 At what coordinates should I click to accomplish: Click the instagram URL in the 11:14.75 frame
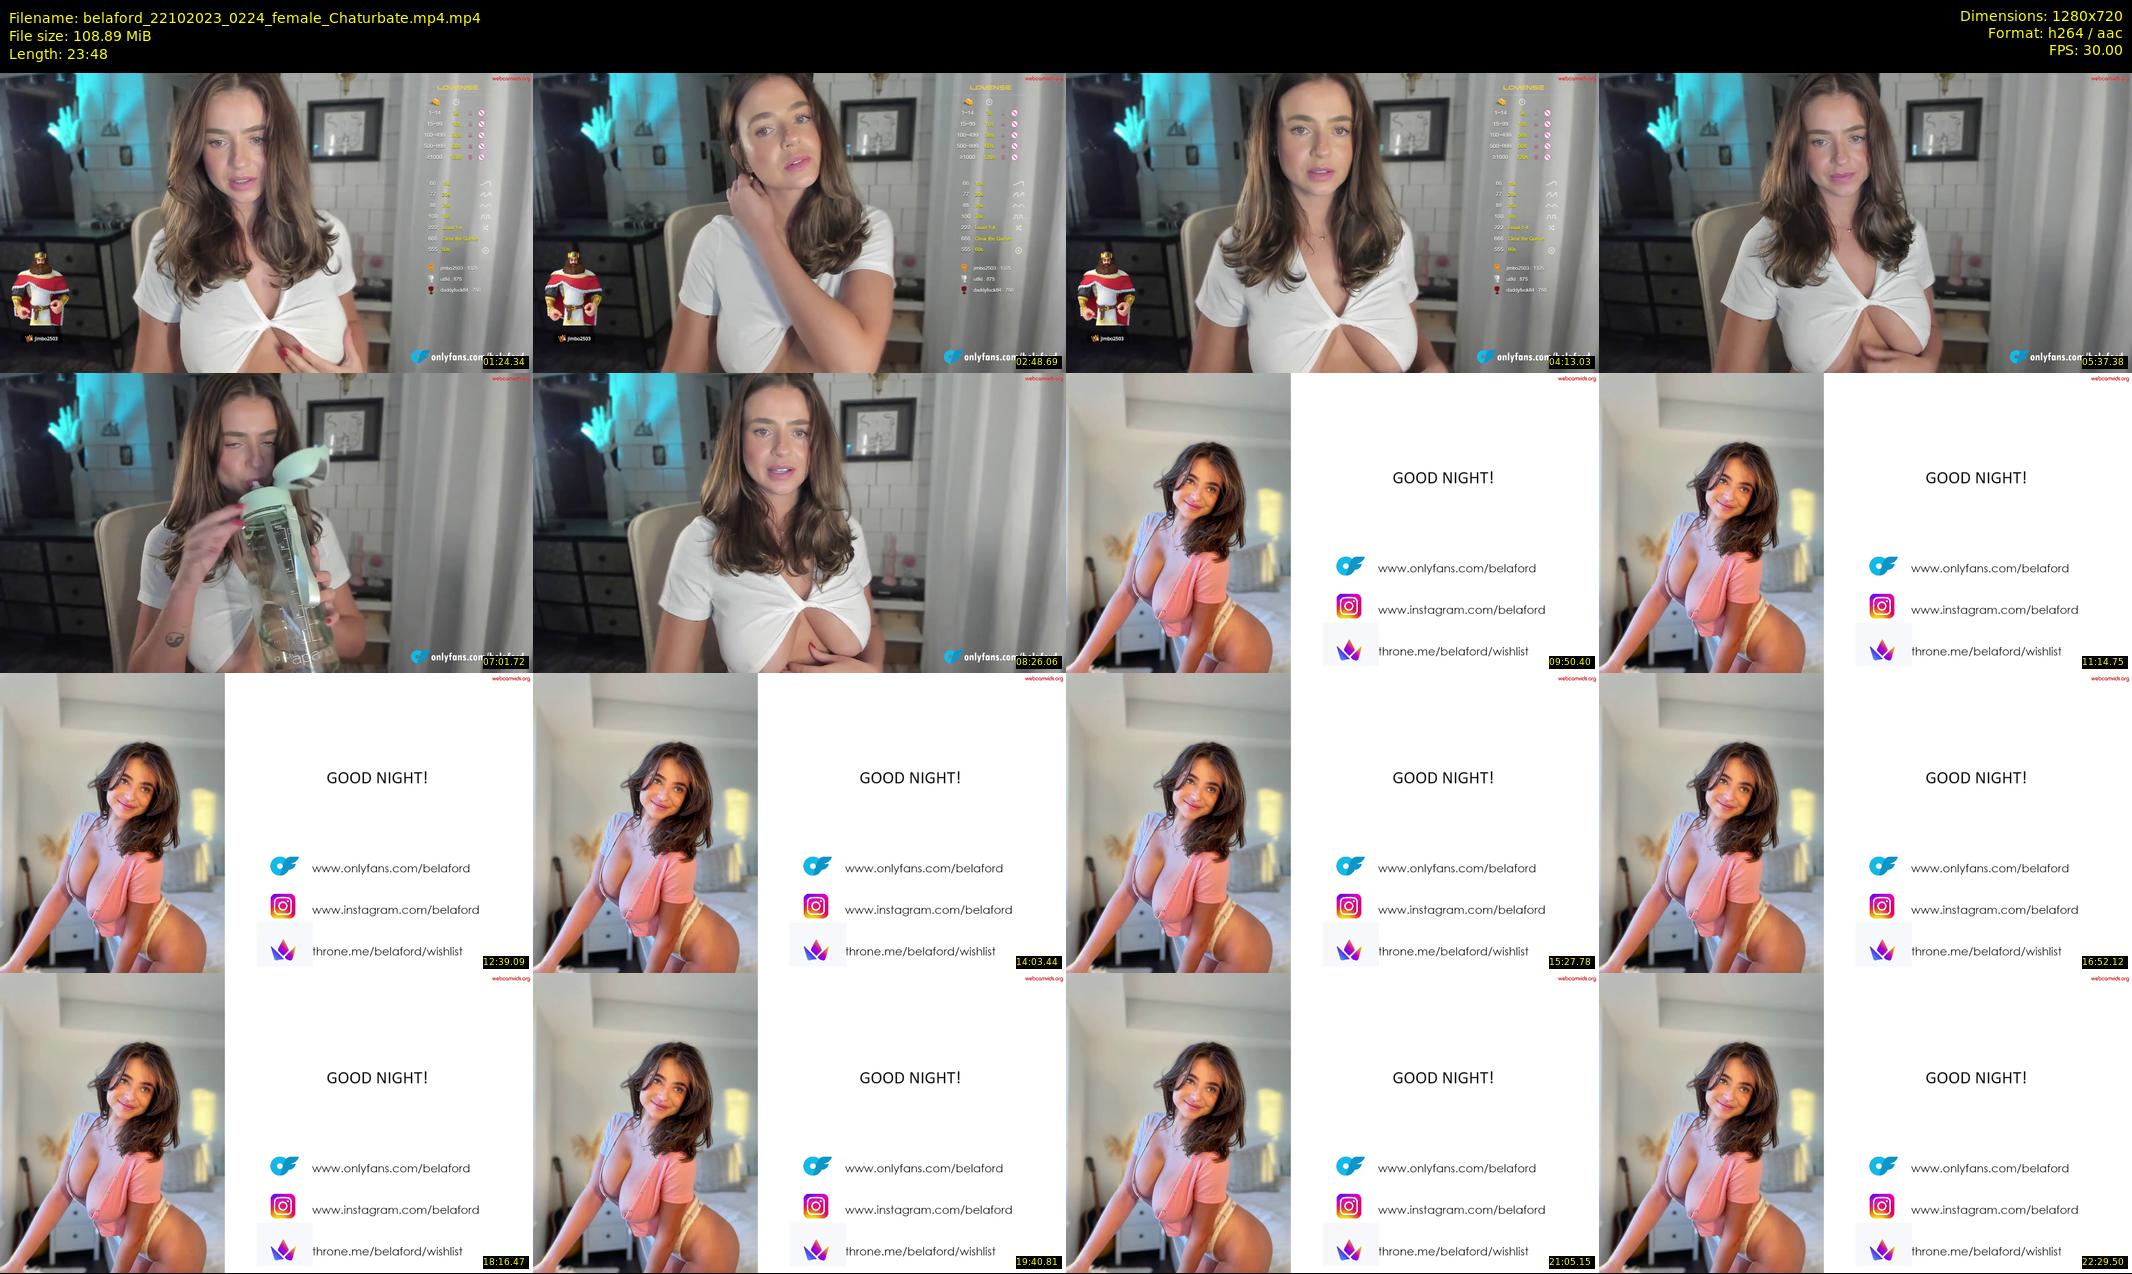click(1994, 610)
